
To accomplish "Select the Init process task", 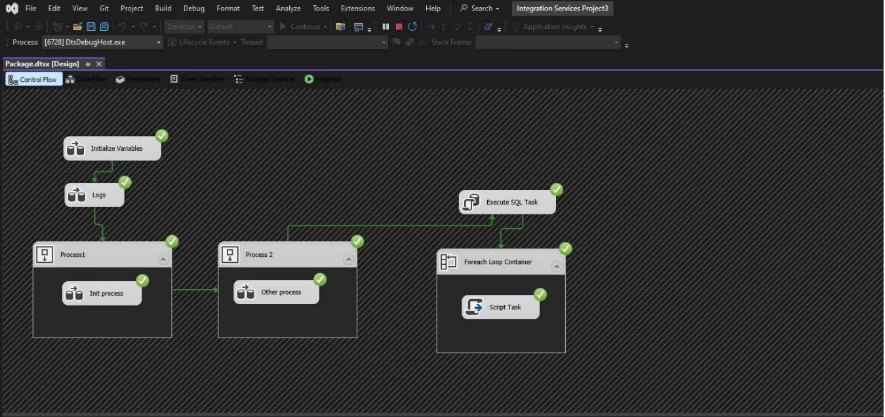I will (x=102, y=293).
